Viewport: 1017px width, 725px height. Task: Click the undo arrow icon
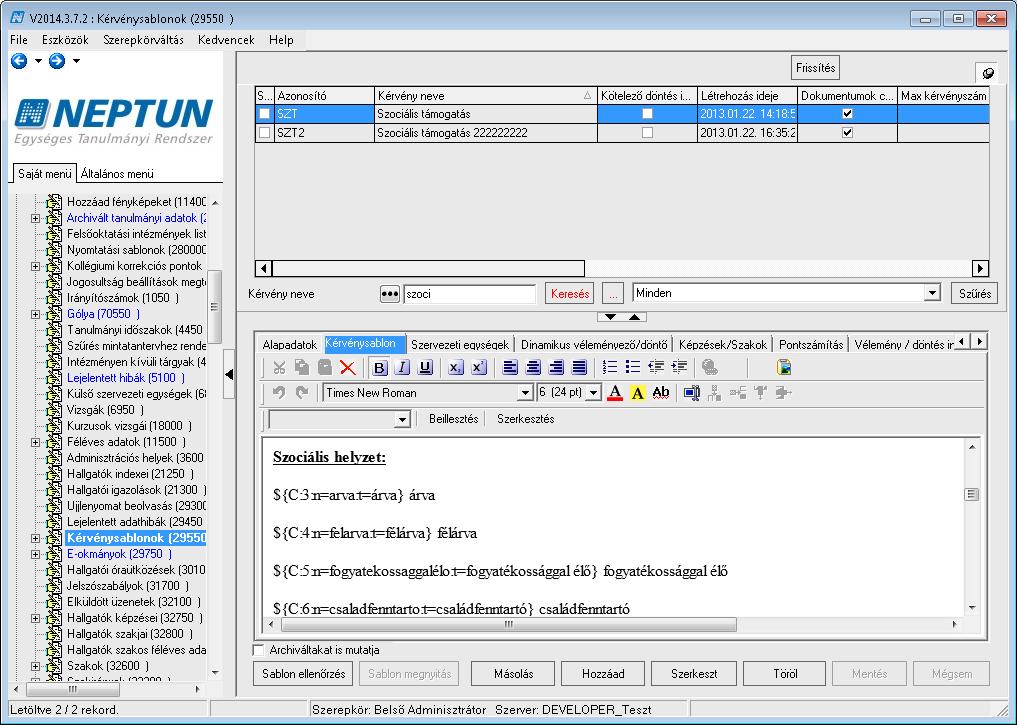[x=279, y=392]
